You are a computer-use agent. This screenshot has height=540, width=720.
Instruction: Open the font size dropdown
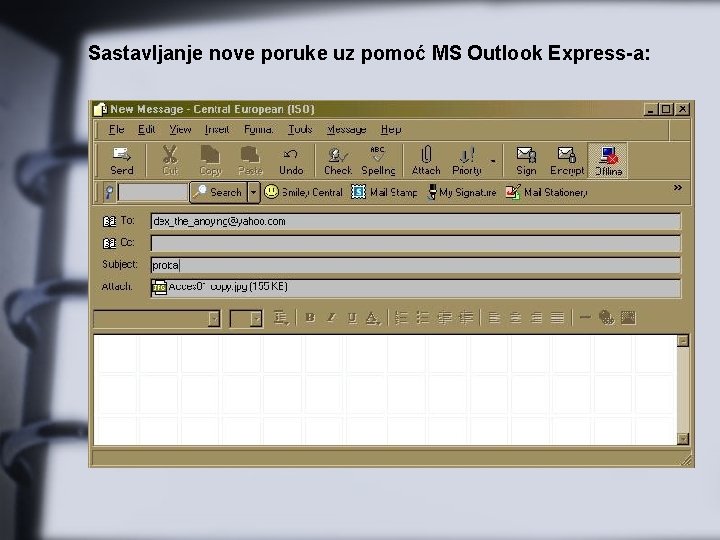(x=257, y=318)
